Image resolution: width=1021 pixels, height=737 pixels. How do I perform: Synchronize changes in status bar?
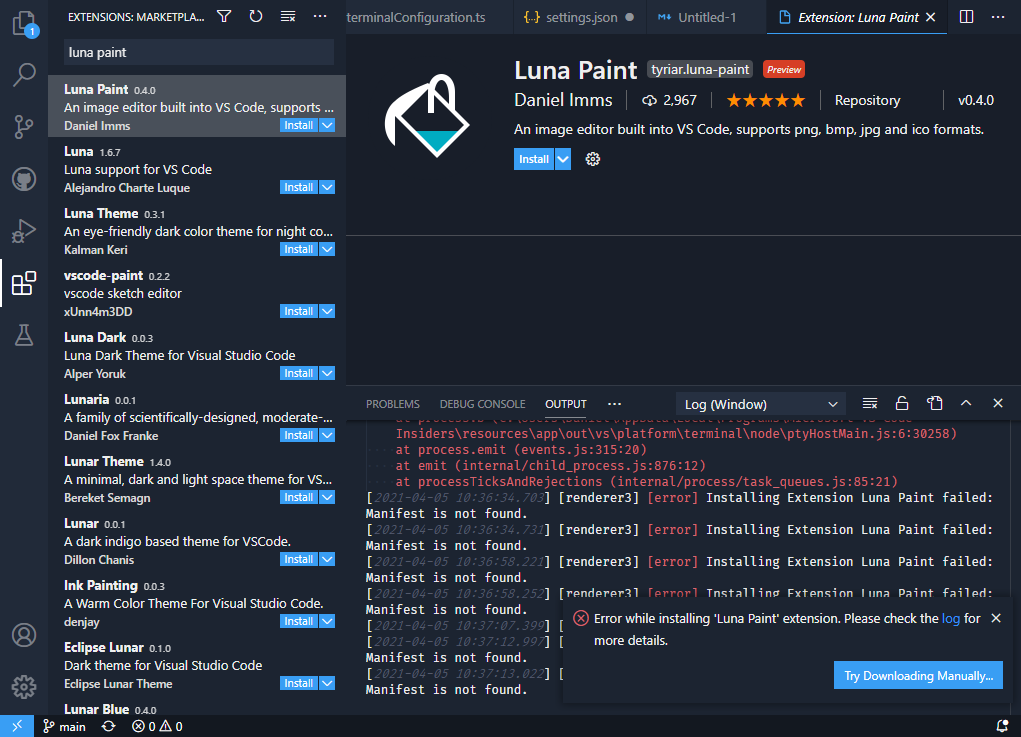pos(109,726)
